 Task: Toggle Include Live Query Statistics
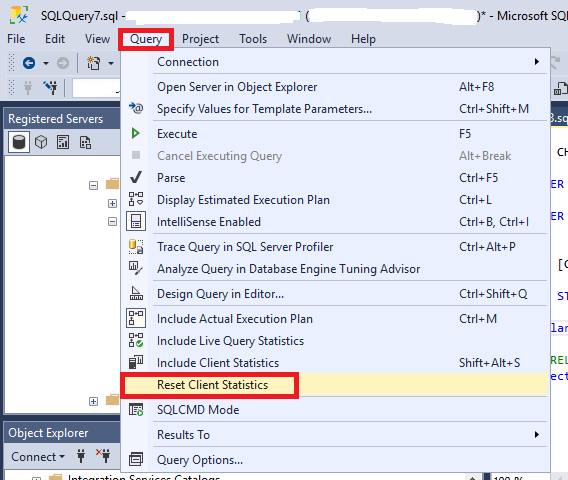point(335,341)
